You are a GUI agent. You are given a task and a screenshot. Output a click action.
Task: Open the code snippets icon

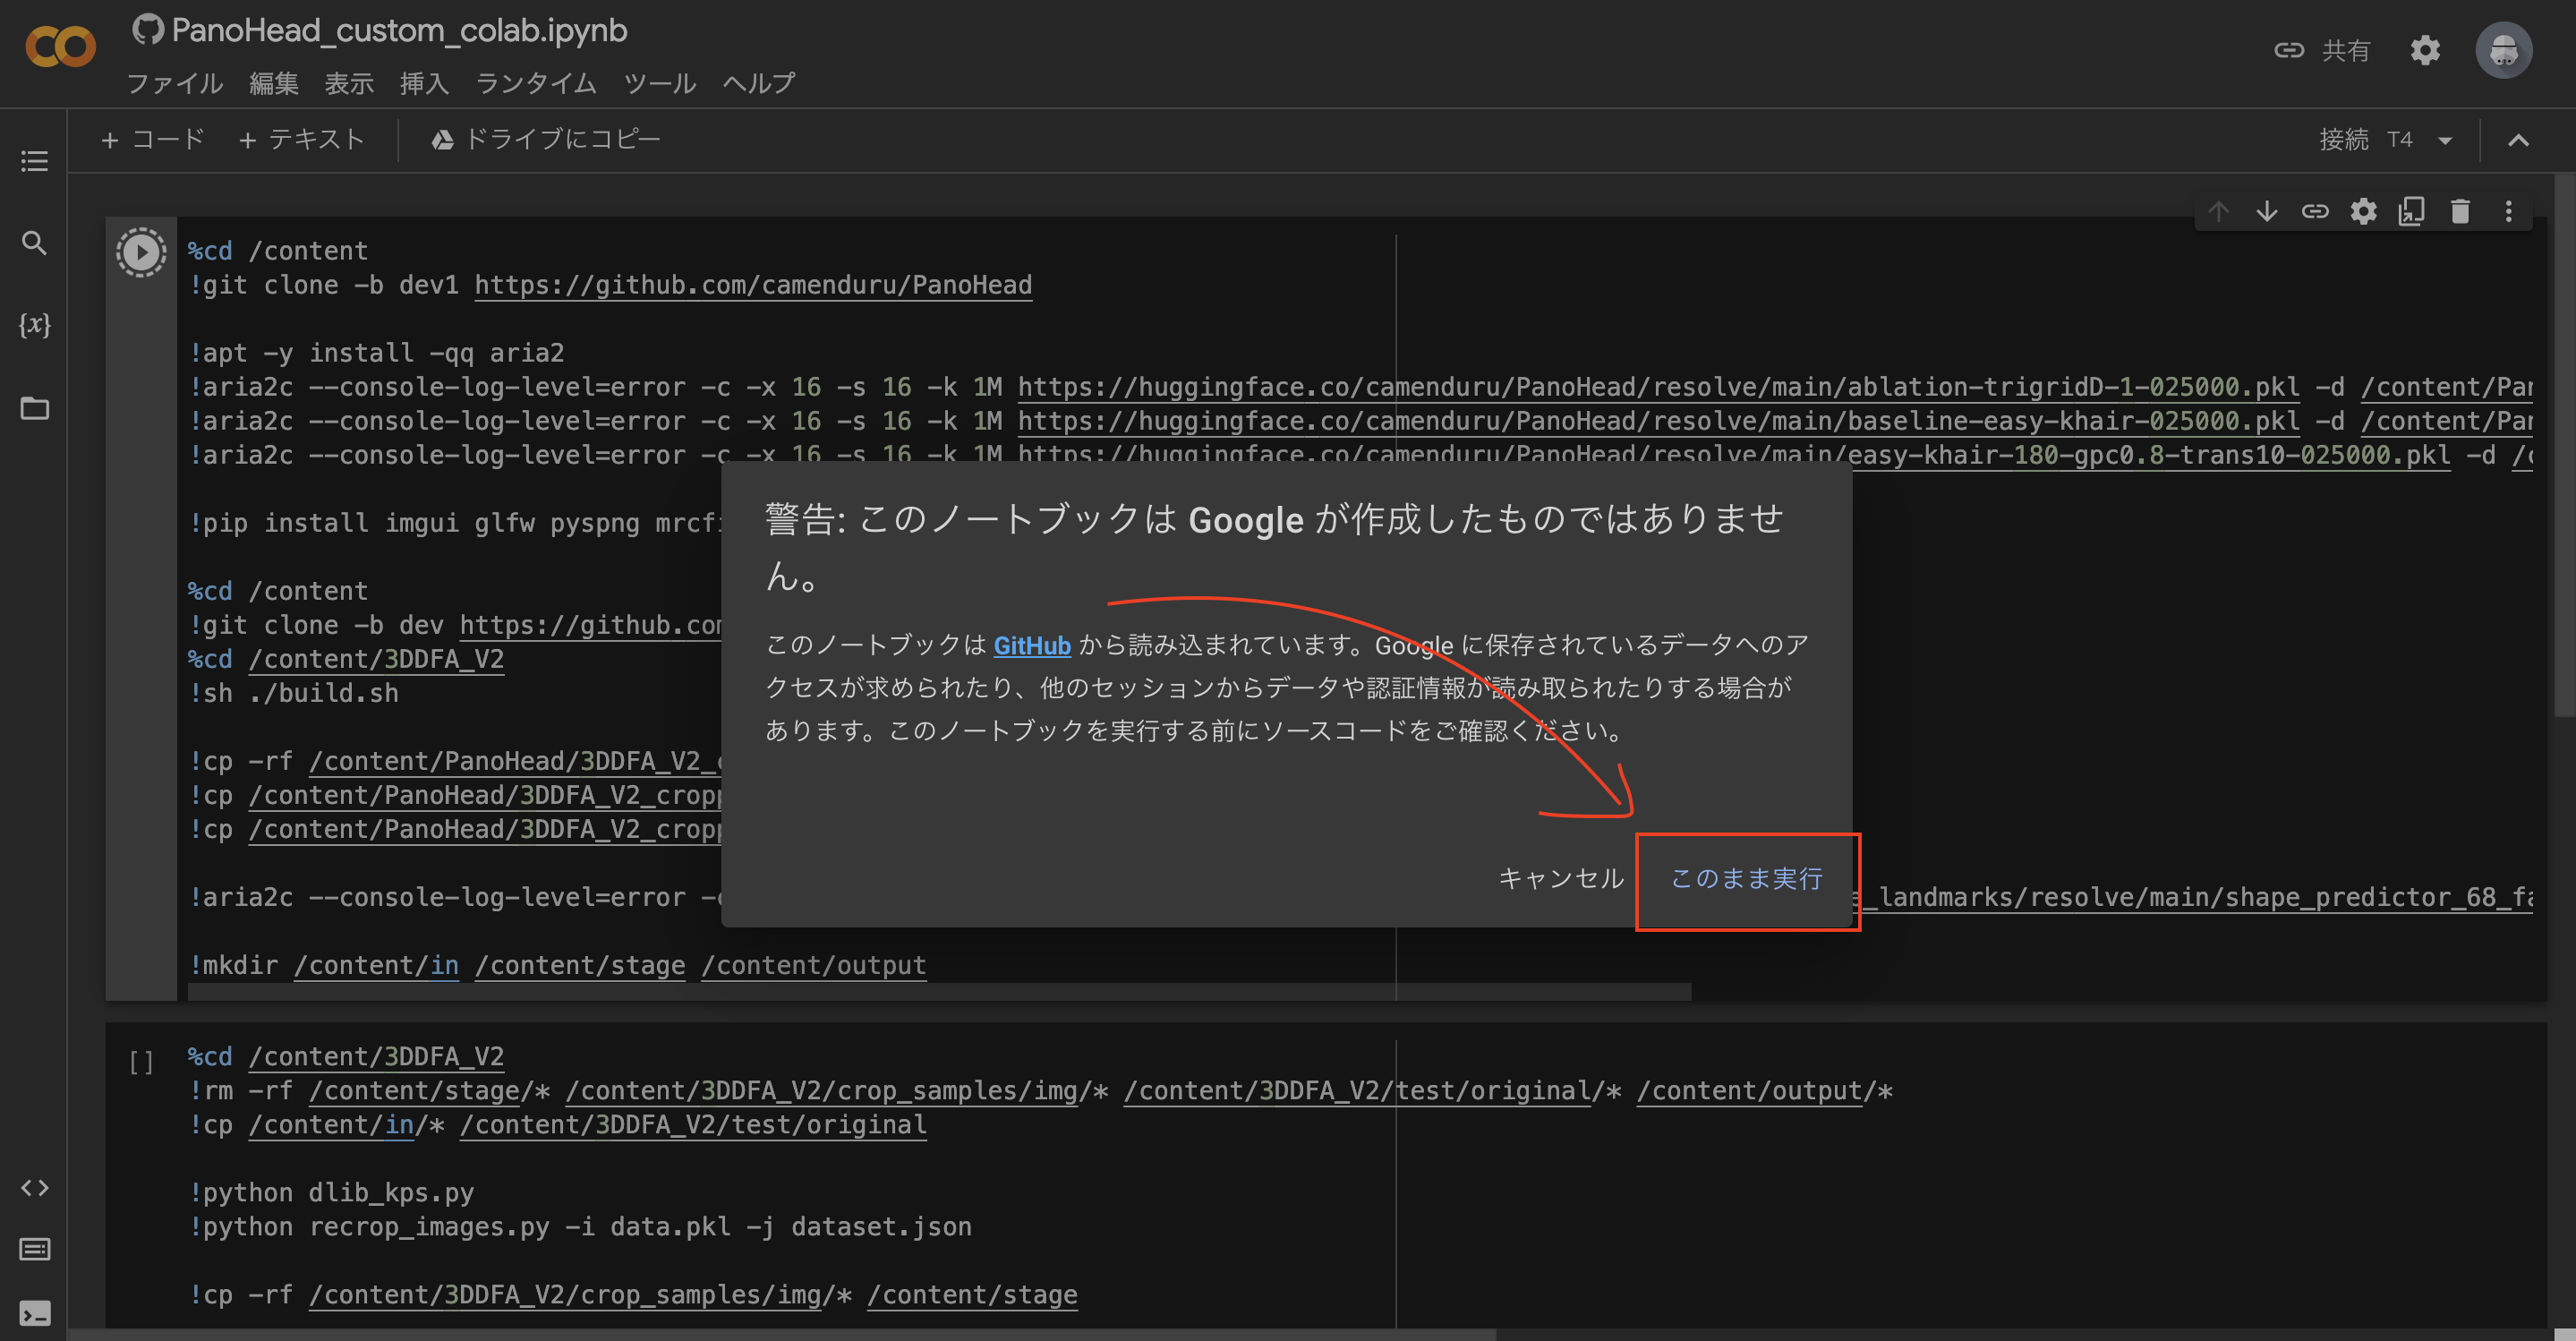coord(34,1187)
